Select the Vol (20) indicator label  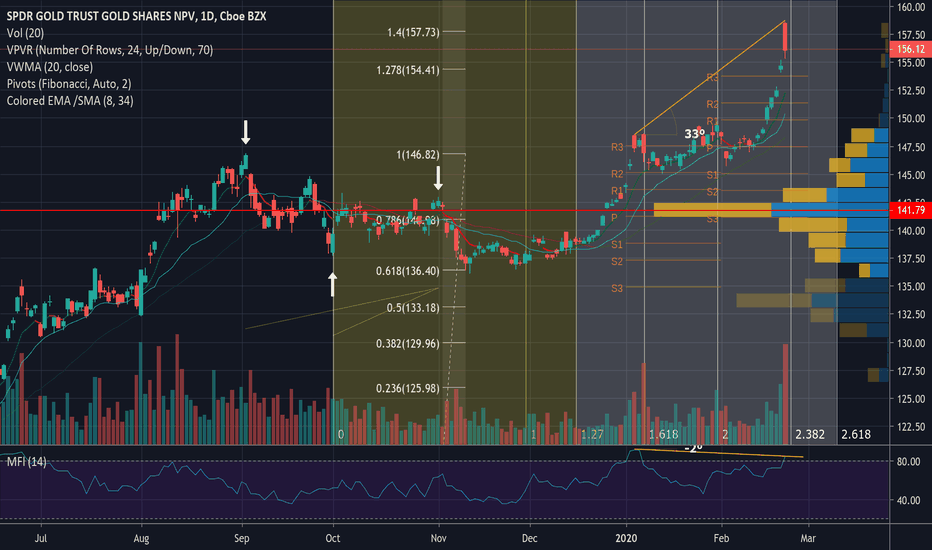click(x=25, y=33)
